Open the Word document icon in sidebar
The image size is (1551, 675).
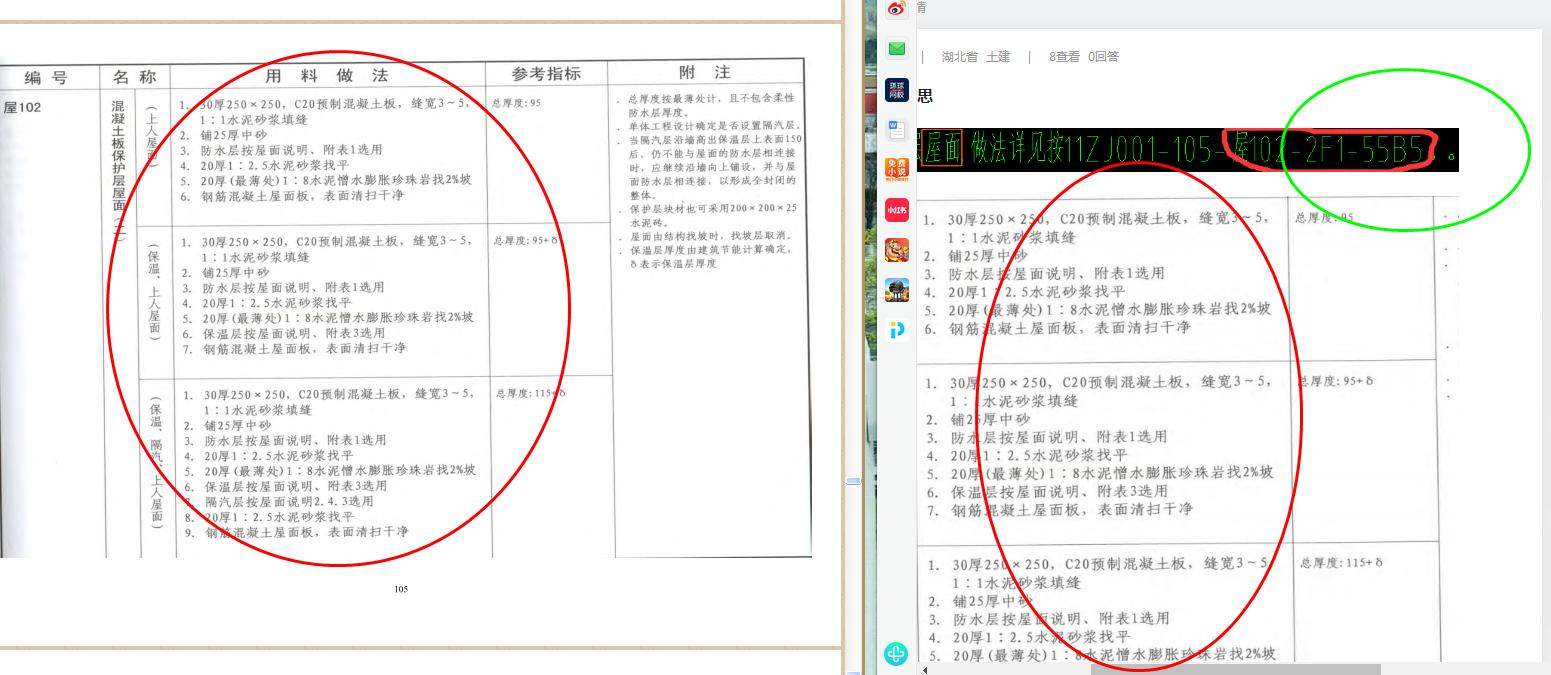pos(897,129)
